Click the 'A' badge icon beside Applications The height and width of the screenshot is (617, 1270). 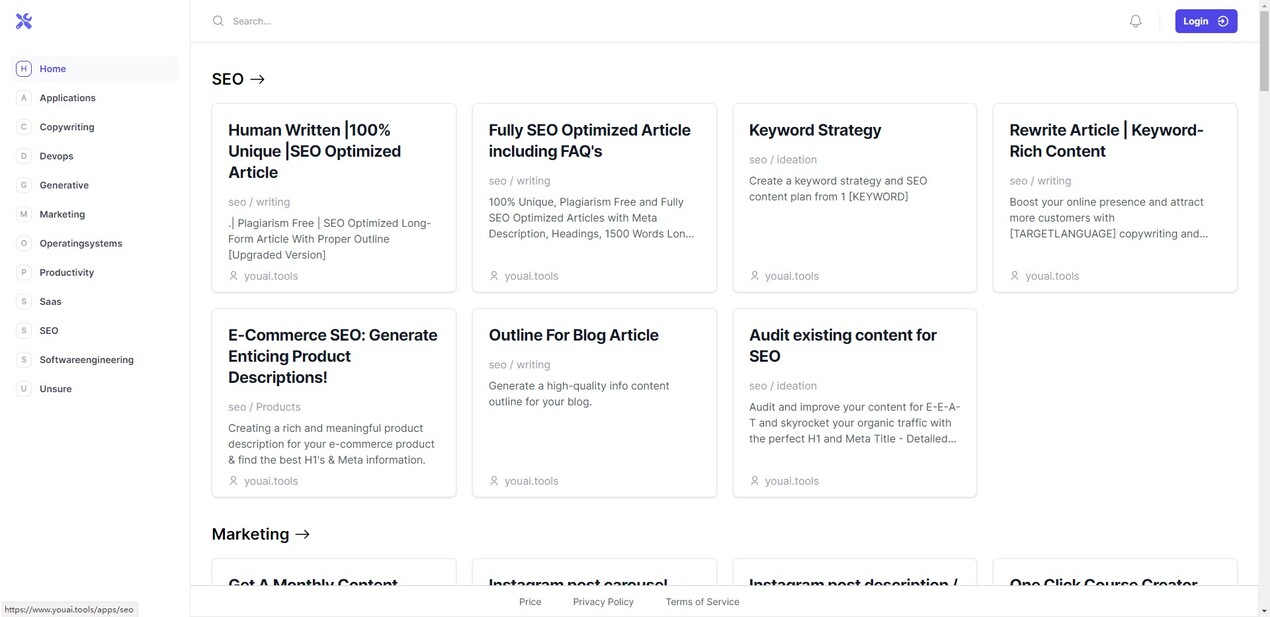pyautogui.click(x=24, y=98)
